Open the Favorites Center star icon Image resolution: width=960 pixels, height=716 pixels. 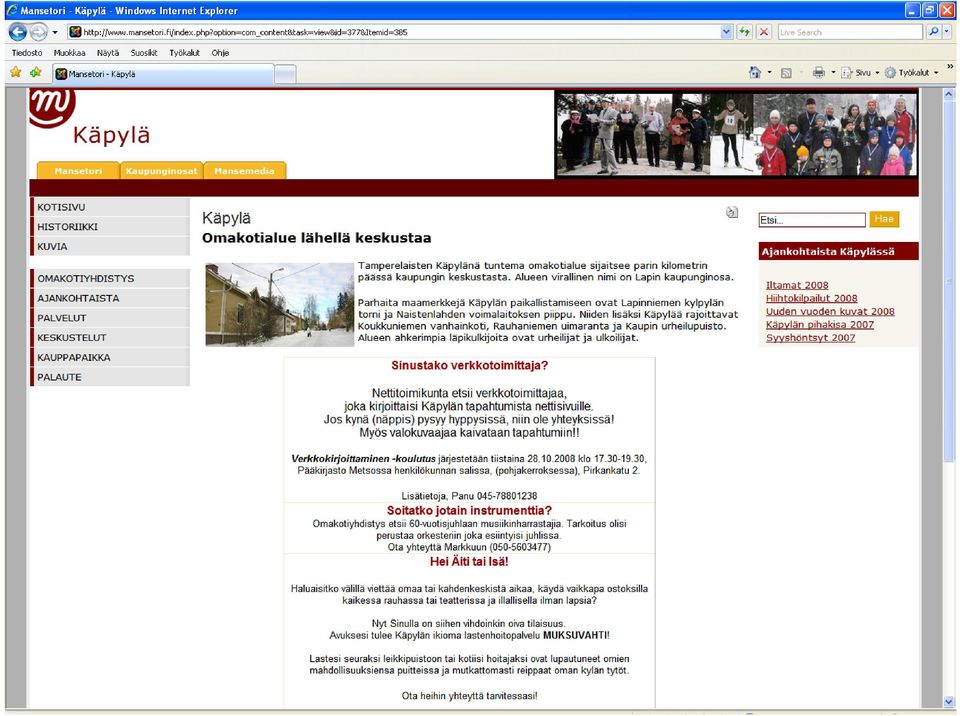point(16,73)
